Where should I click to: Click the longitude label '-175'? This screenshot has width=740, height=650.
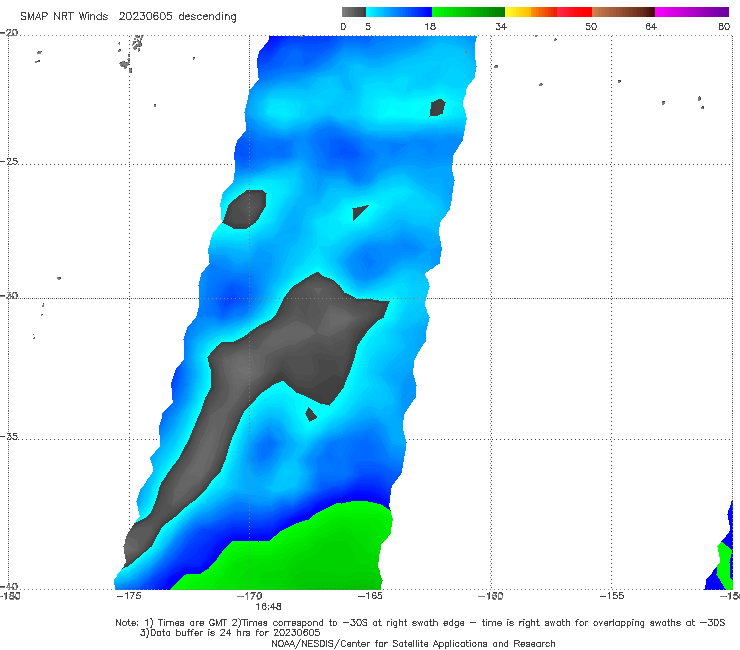click(x=129, y=595)
